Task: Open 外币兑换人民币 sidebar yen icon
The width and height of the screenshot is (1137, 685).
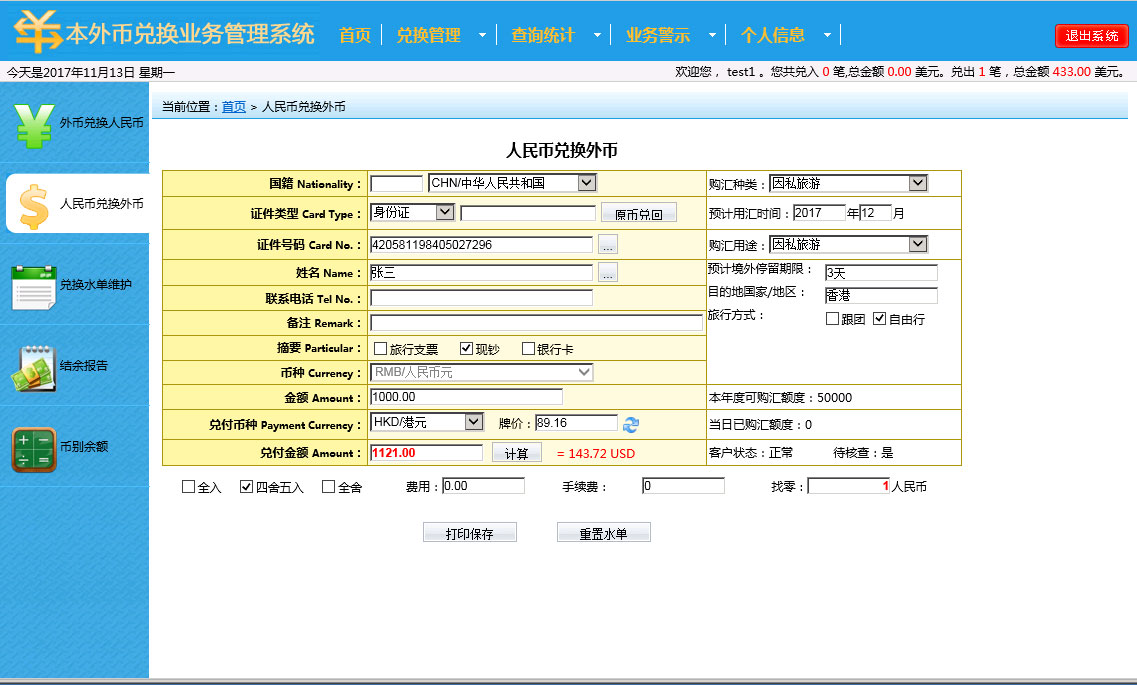Action: pos(34,125)
